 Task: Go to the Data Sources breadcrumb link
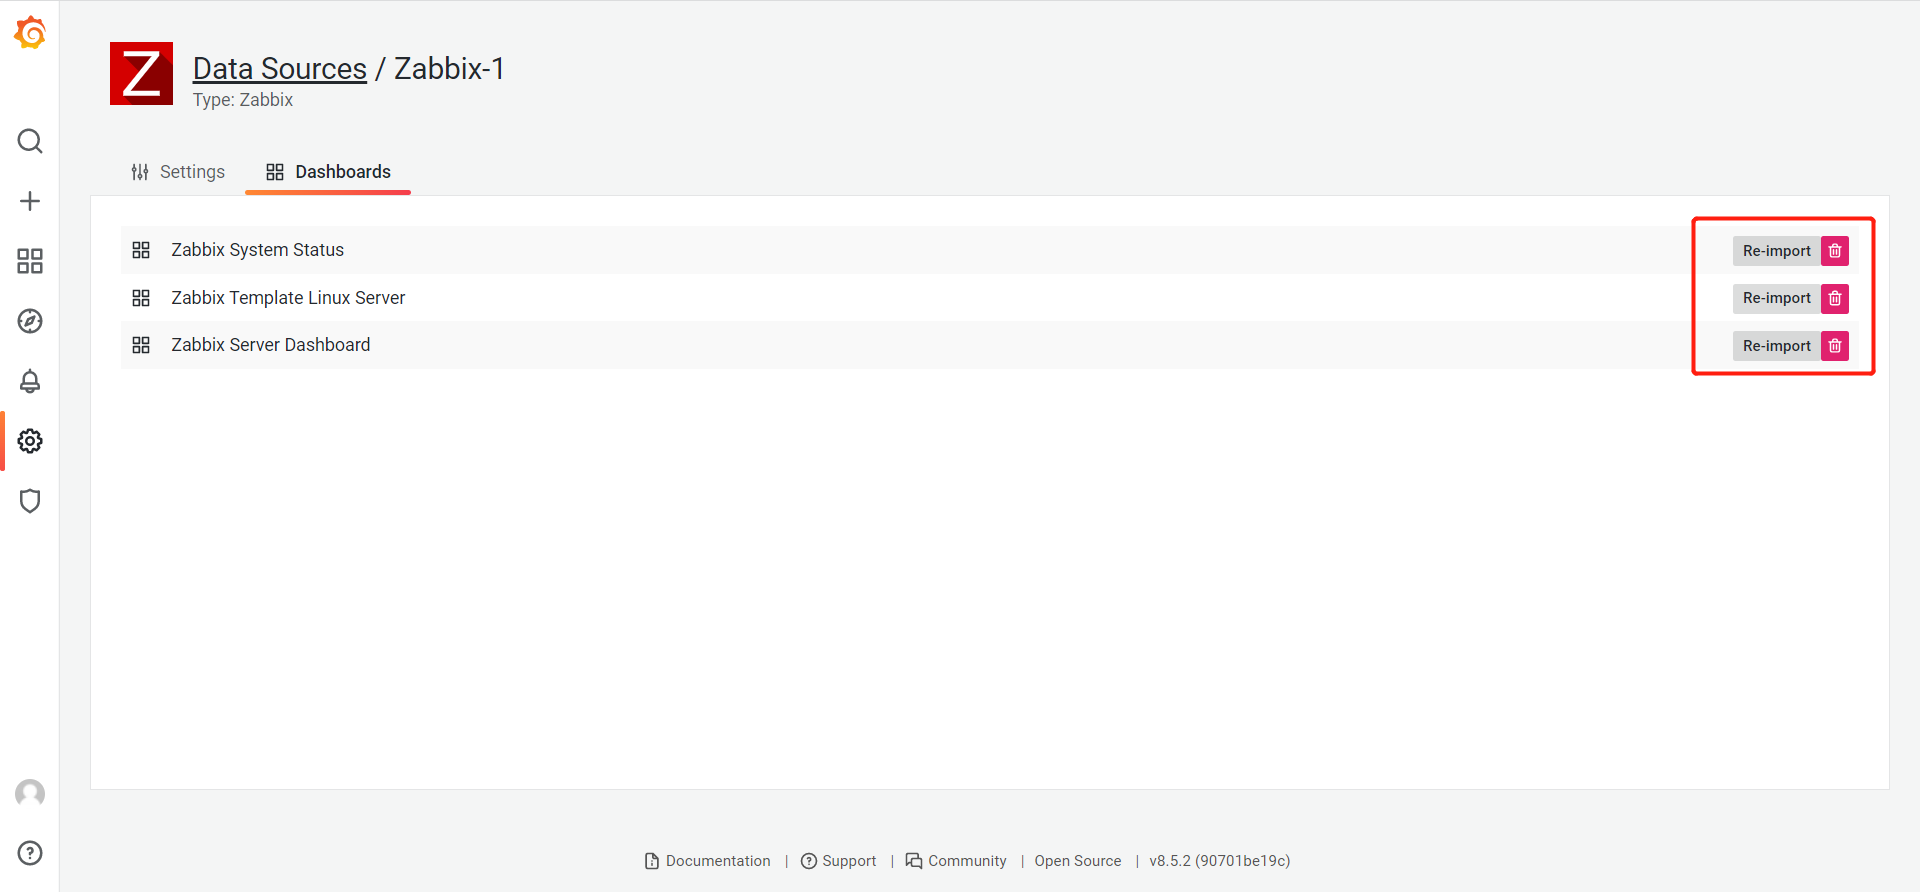pyautogui.click(x=280, y=68)
